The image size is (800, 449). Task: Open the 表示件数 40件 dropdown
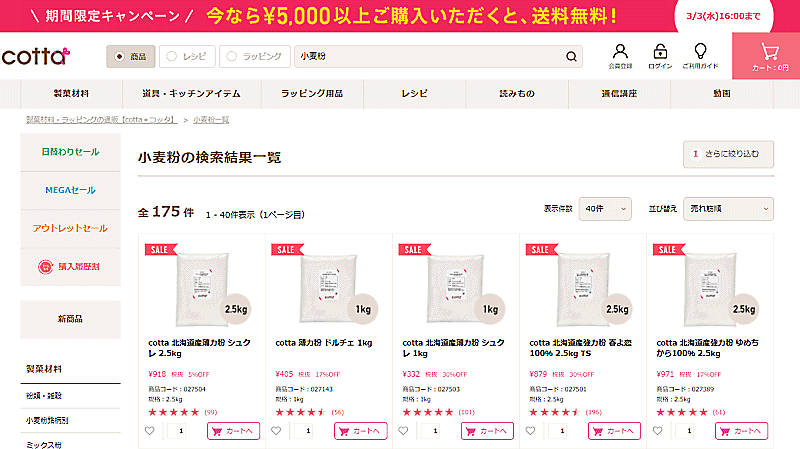point(607,208)
